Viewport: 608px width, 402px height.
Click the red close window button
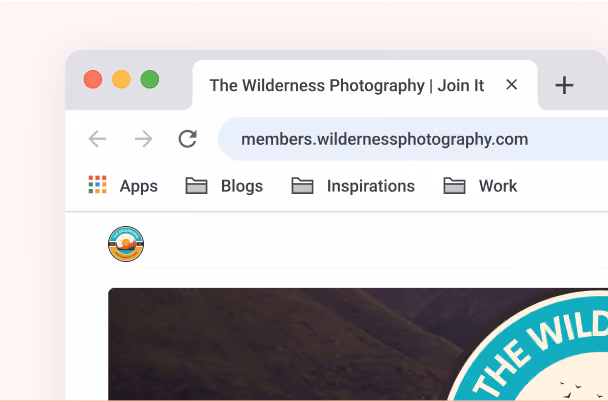click(x=93, y=79)
